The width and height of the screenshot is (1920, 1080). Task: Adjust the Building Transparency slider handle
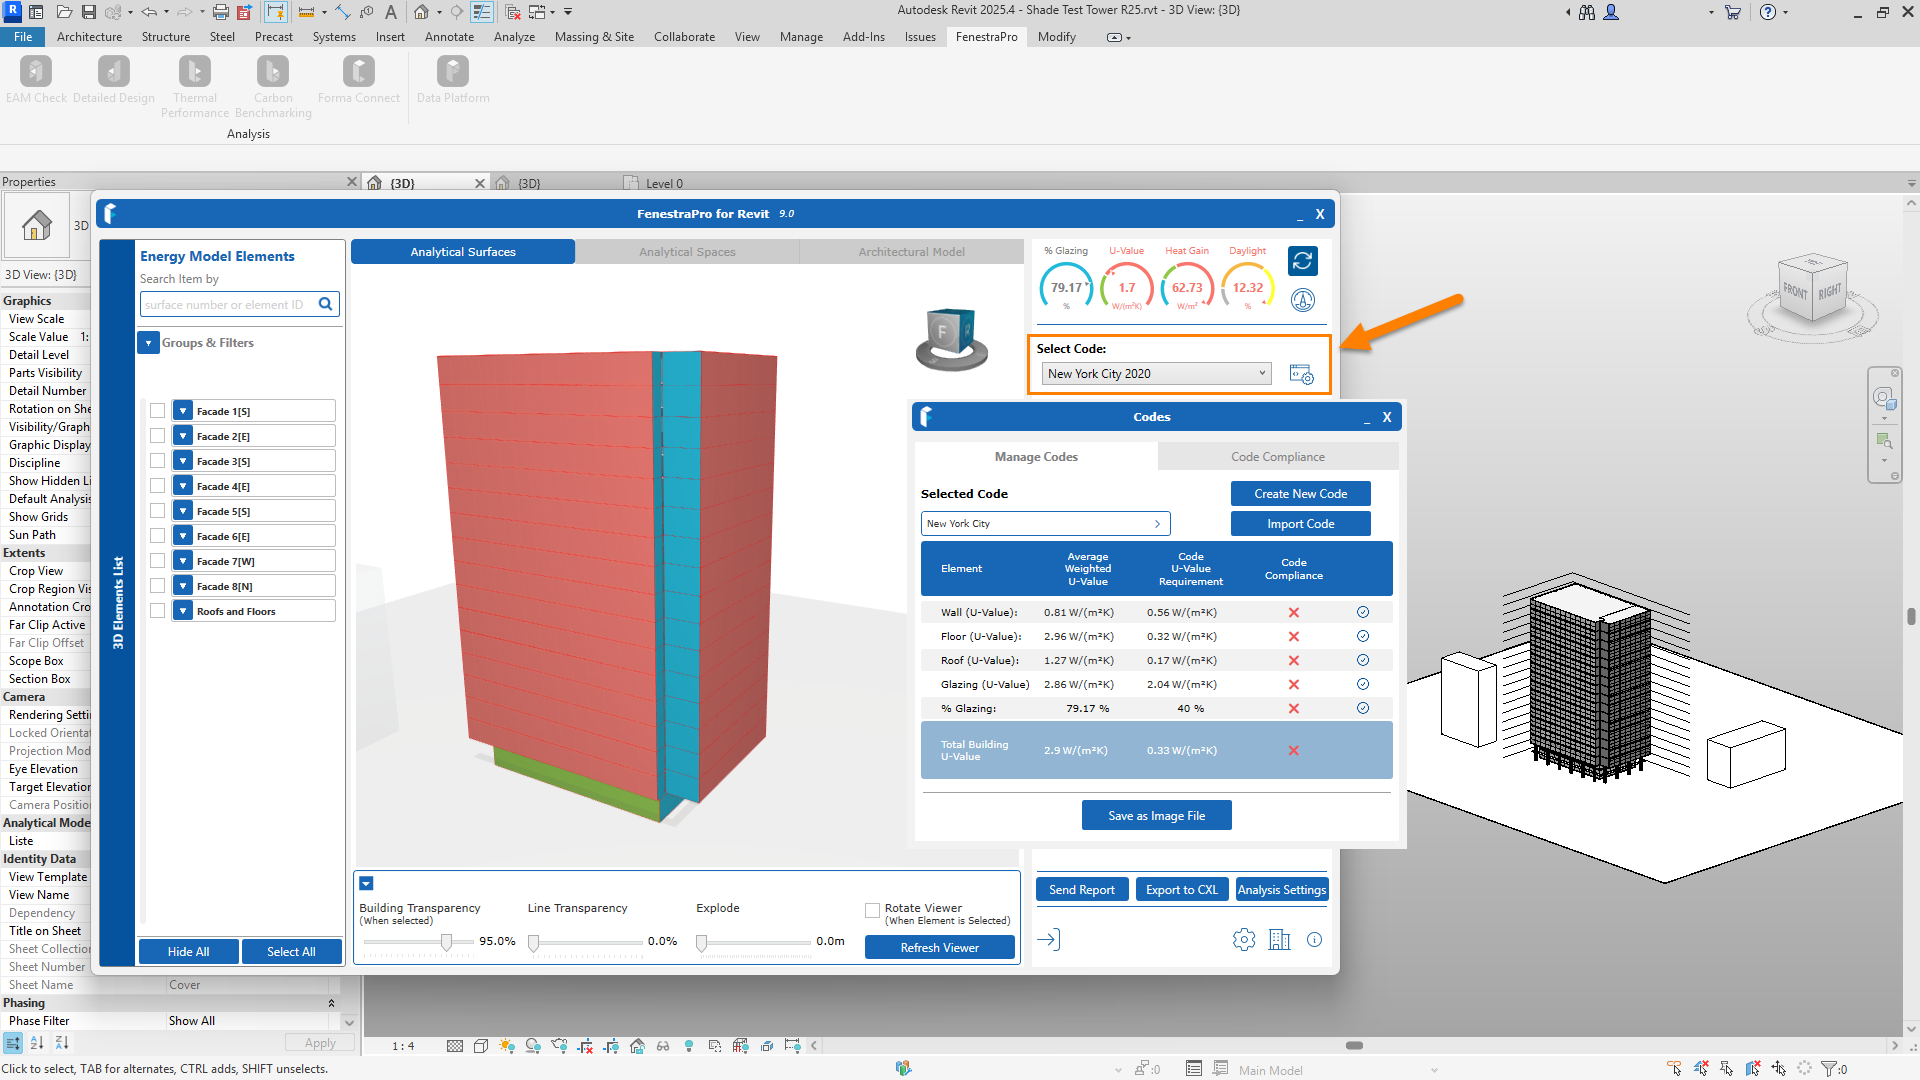(447, 942)
